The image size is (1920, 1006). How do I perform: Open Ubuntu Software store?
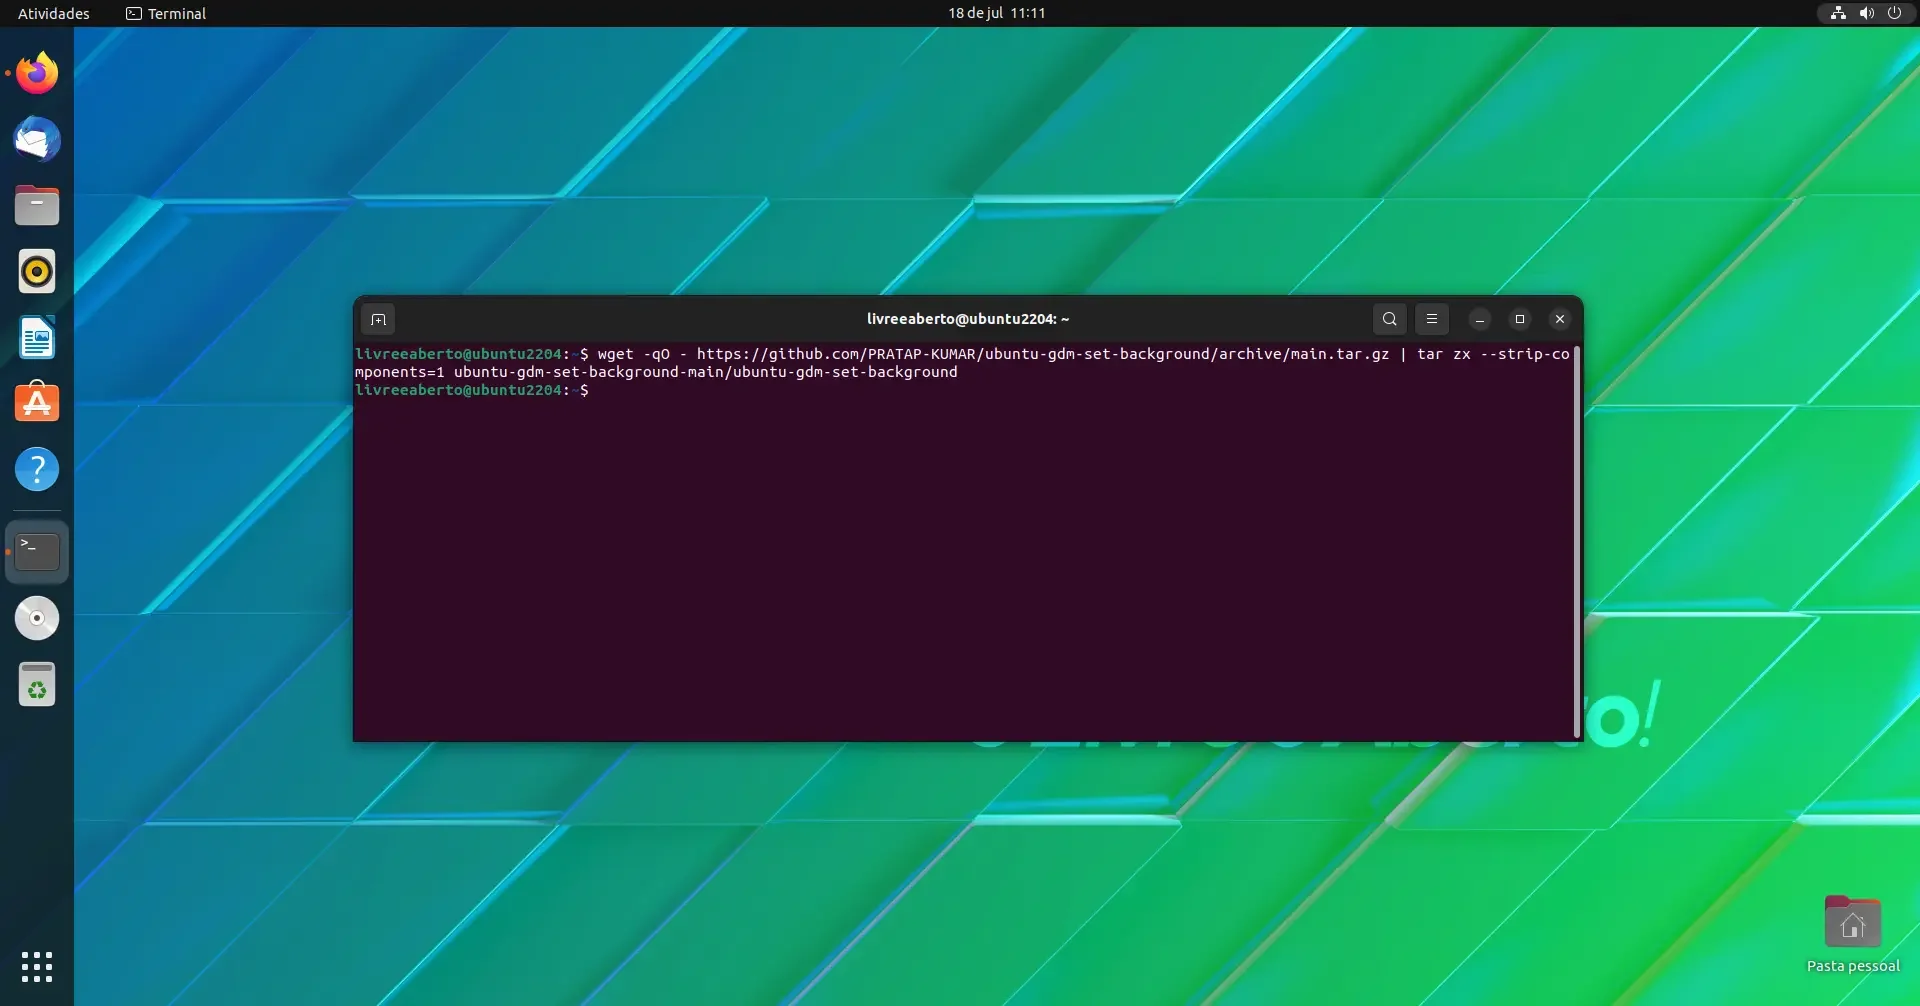click(37, 403)
